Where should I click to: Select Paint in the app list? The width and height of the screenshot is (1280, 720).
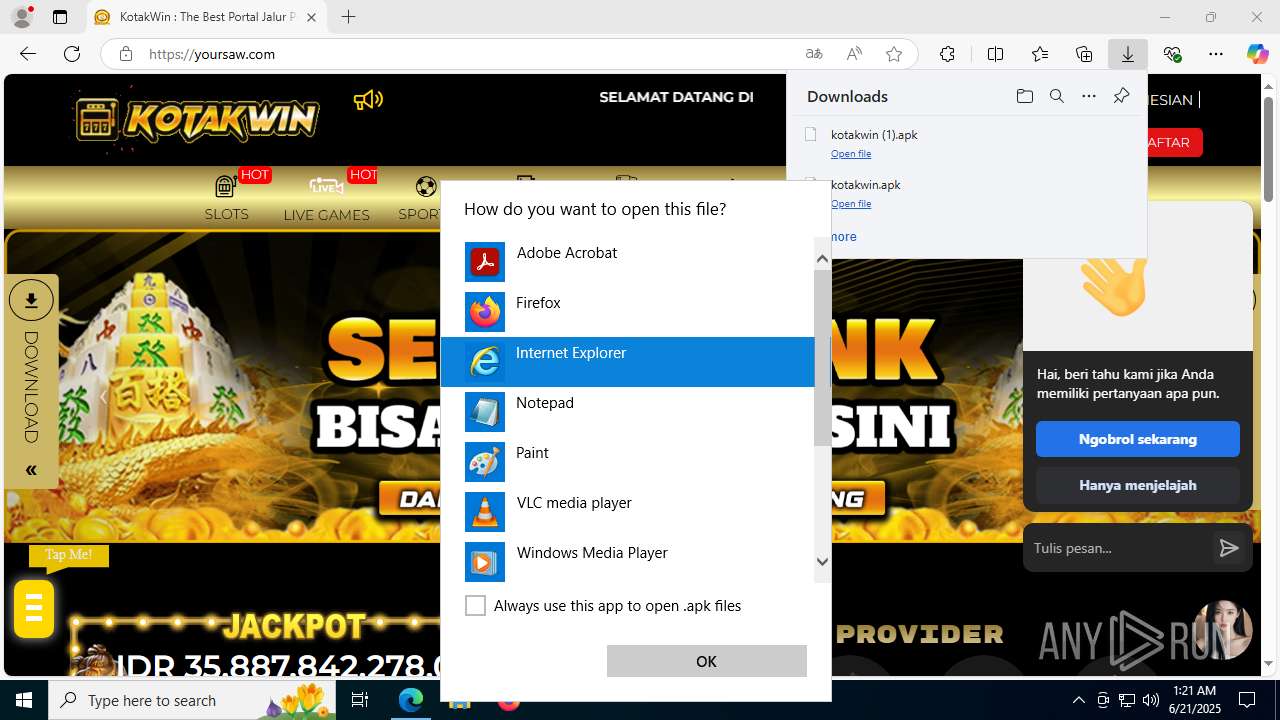[x=628, y=462]
